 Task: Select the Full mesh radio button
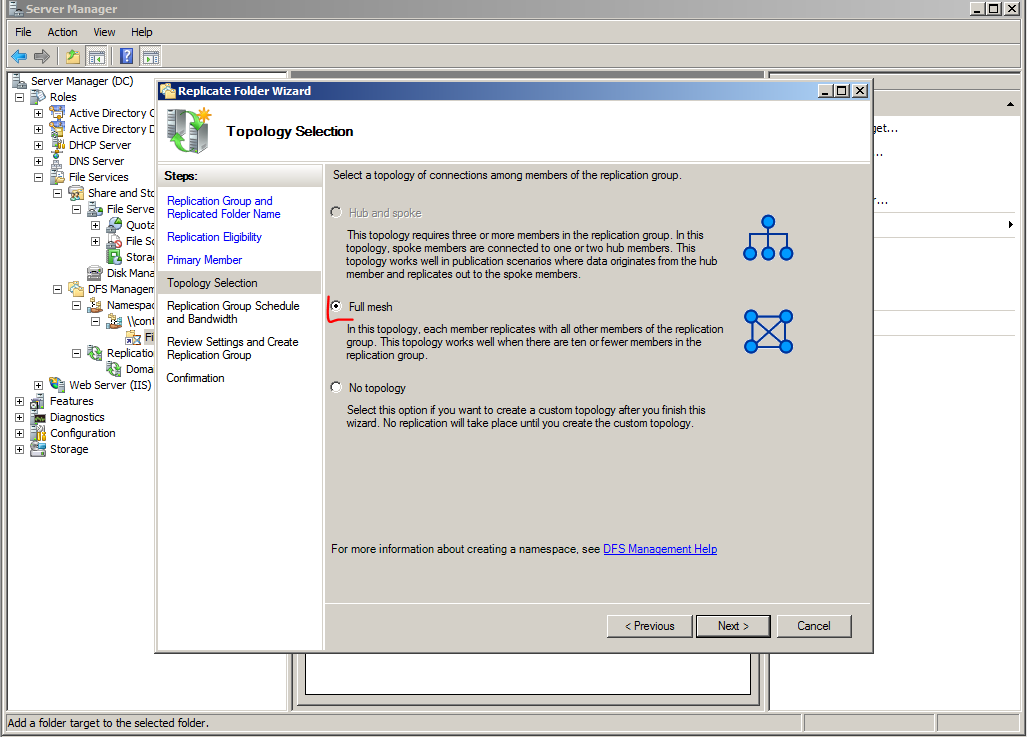coord(336,306)
